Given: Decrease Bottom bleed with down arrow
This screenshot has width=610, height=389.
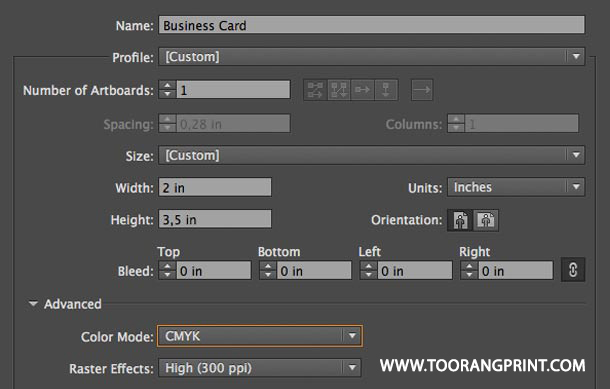Looking at the screenshot, I should [268, 275].
